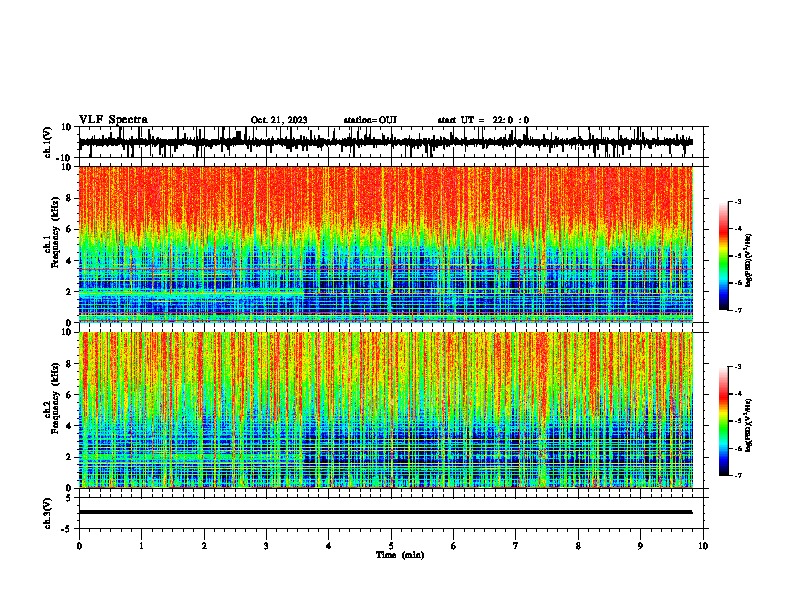Click time axis tick label 7

click(516, 546)
